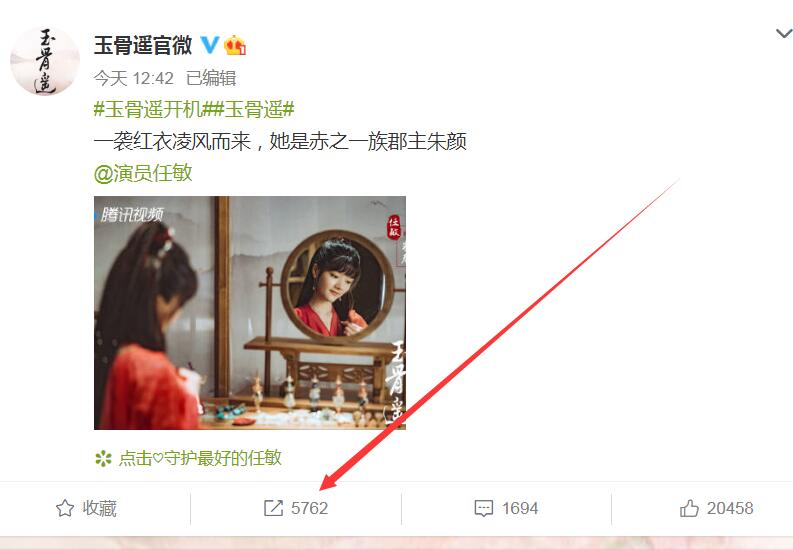Click the thumbs-up like icon
Viewport: 793px width, 550px height.
pos(689,508)
